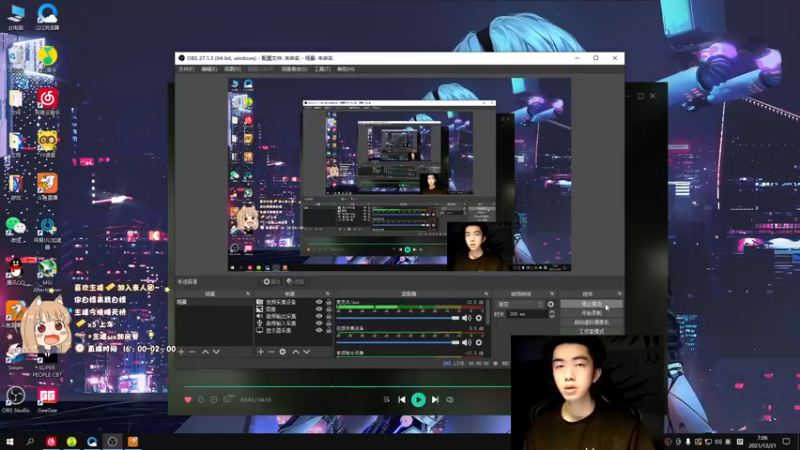The width and height of the screenshot is (800, 450).
Task: Remove the selected source with the minus icon
Action: (271, 352)
